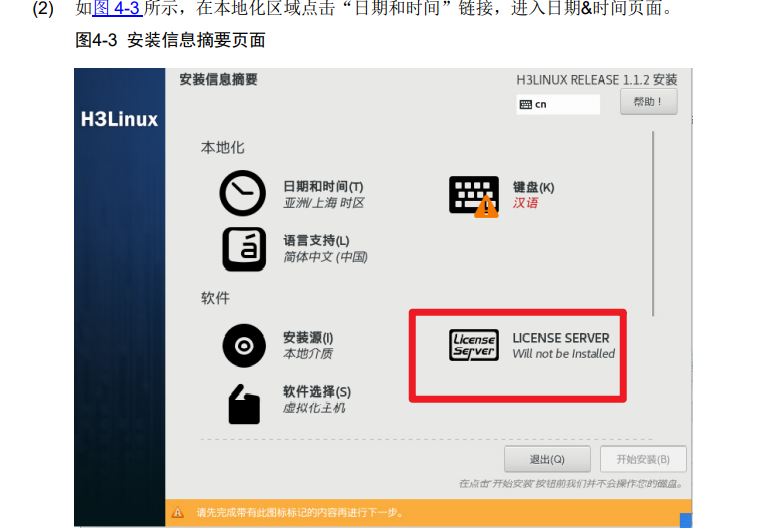Click the orange warning message text
The image size is (762, 531).
tap(300, 513)
